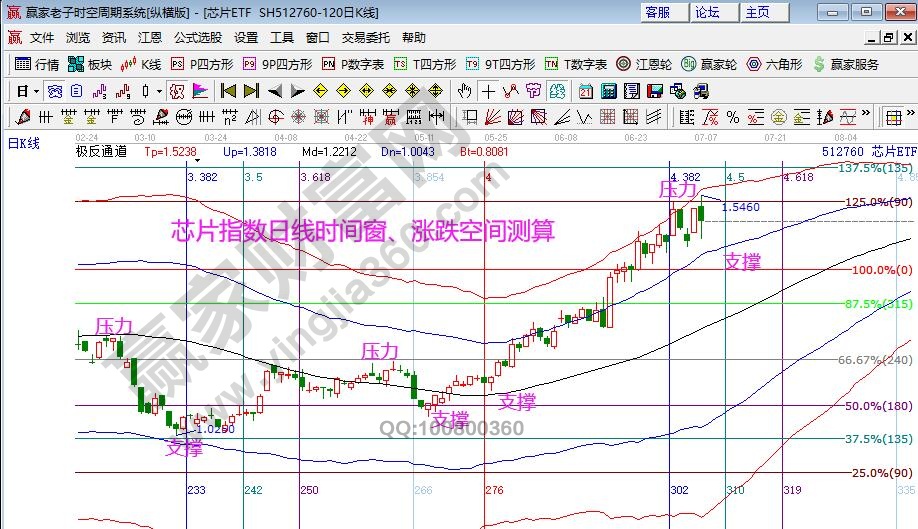Click the black left arrow icon
918x529 pixels.
[x=275, y=91]
